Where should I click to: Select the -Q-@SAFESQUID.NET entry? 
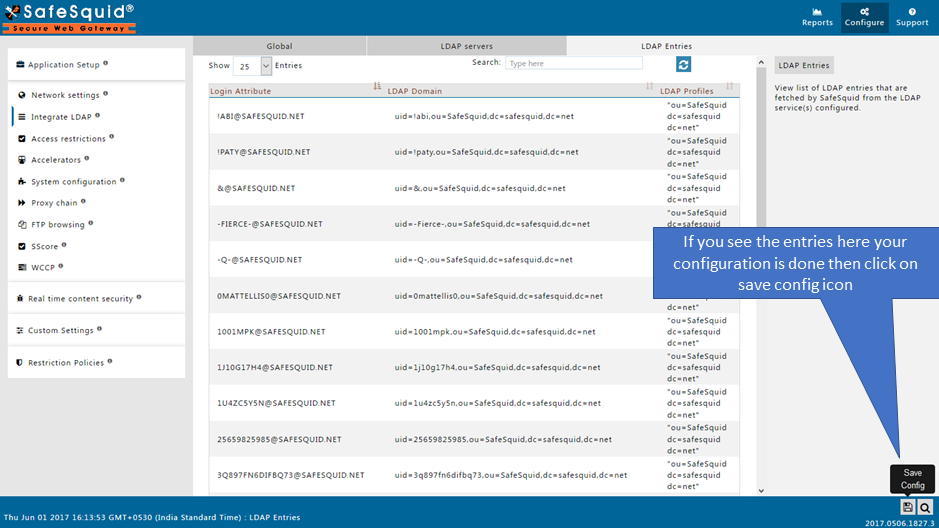(x=259, y=260)
